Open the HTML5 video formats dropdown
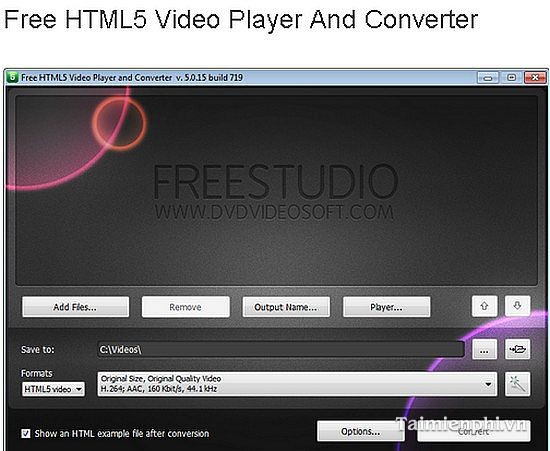 53,389
